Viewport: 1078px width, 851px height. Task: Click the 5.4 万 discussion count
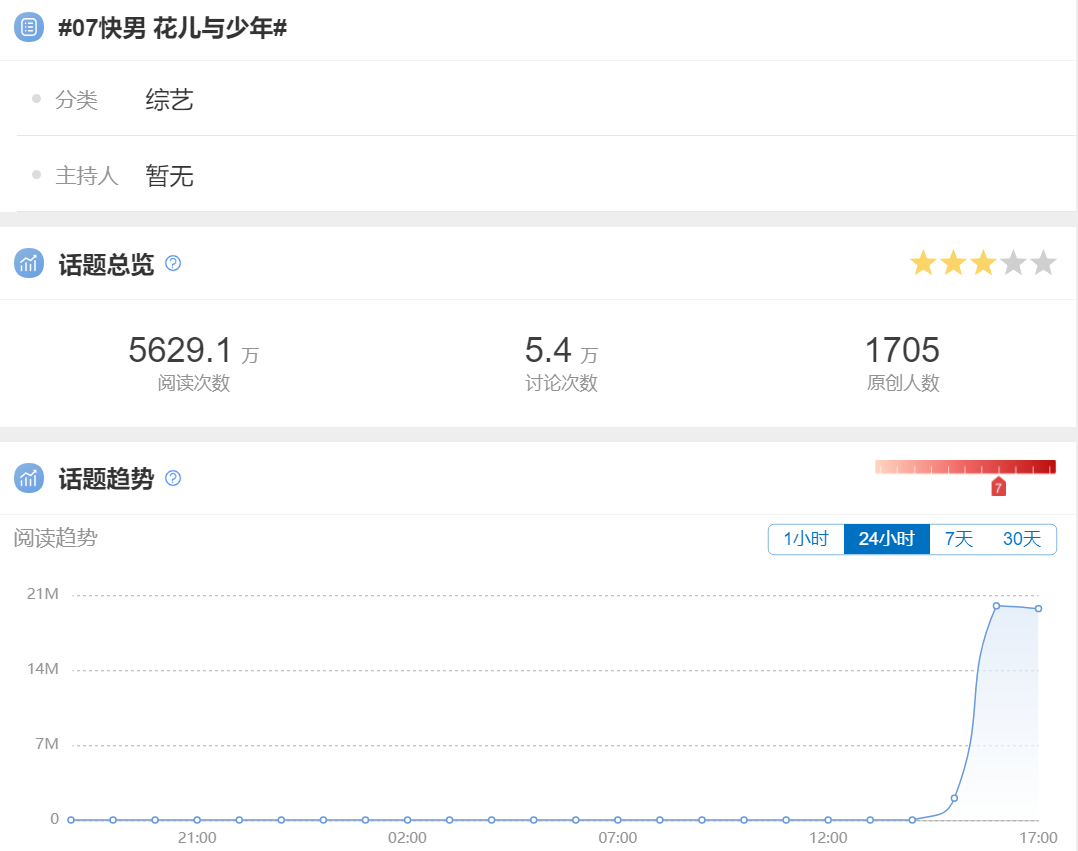(x=561, y=350)
